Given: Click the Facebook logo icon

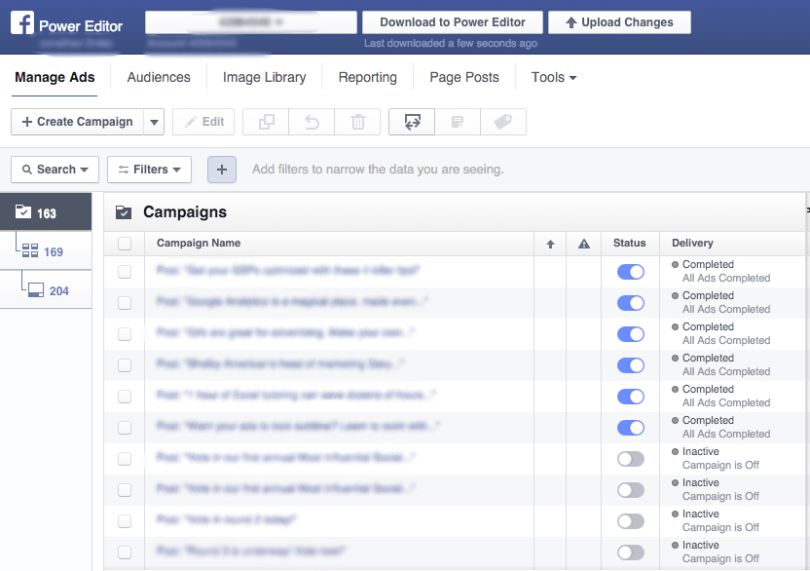Looking at the screenshot, I should (22, 23).
